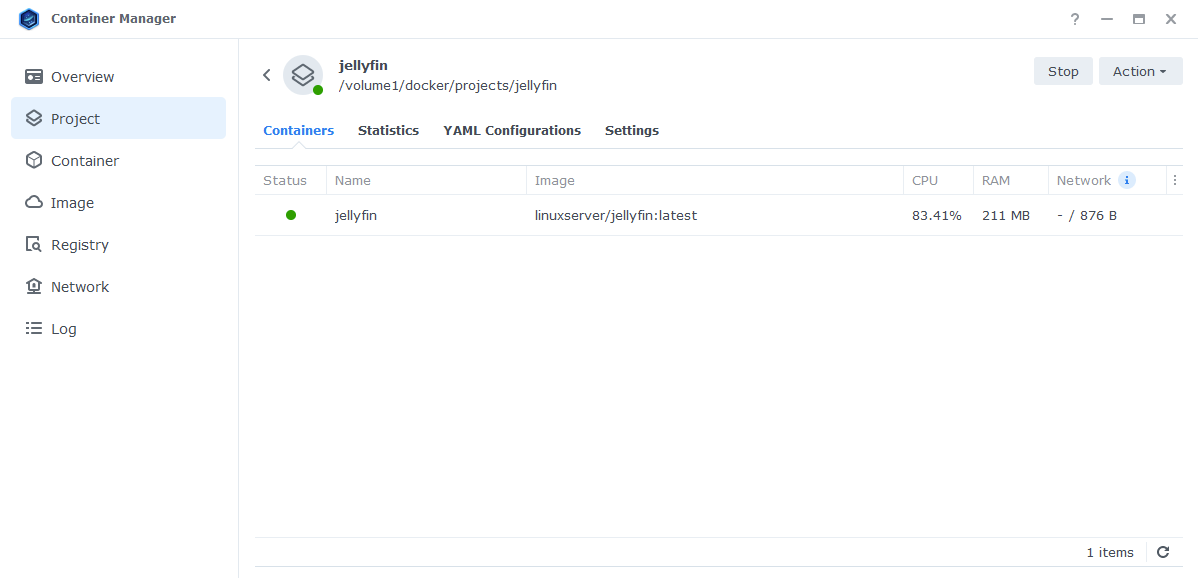Switch to the Statistics tab
1198x578 pixels.
point(388,130)
